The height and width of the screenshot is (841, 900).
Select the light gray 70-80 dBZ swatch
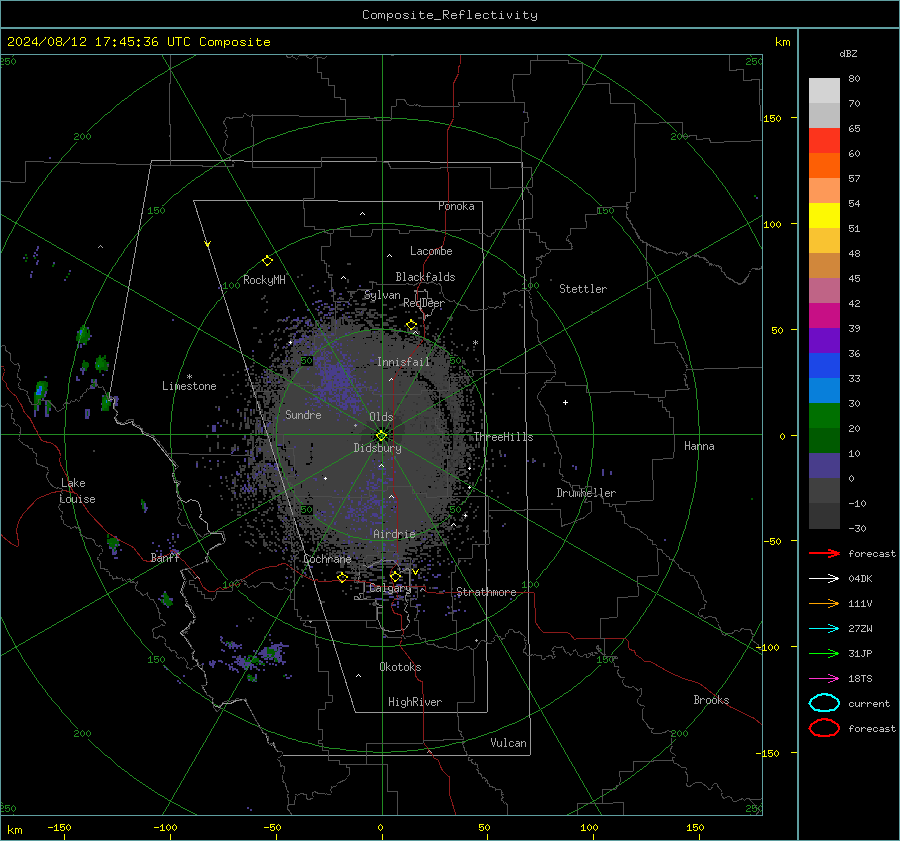click(x=824, y=91)
